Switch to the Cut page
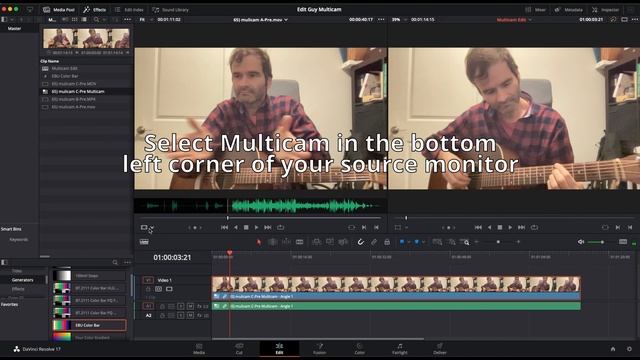640x360 pixels. point(239,349)
